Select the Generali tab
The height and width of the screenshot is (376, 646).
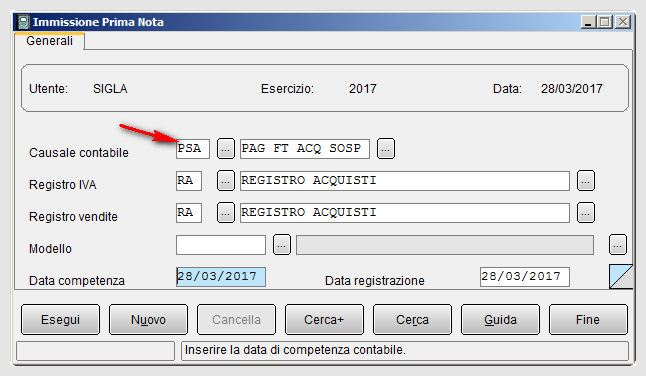[x=49, y=41]
